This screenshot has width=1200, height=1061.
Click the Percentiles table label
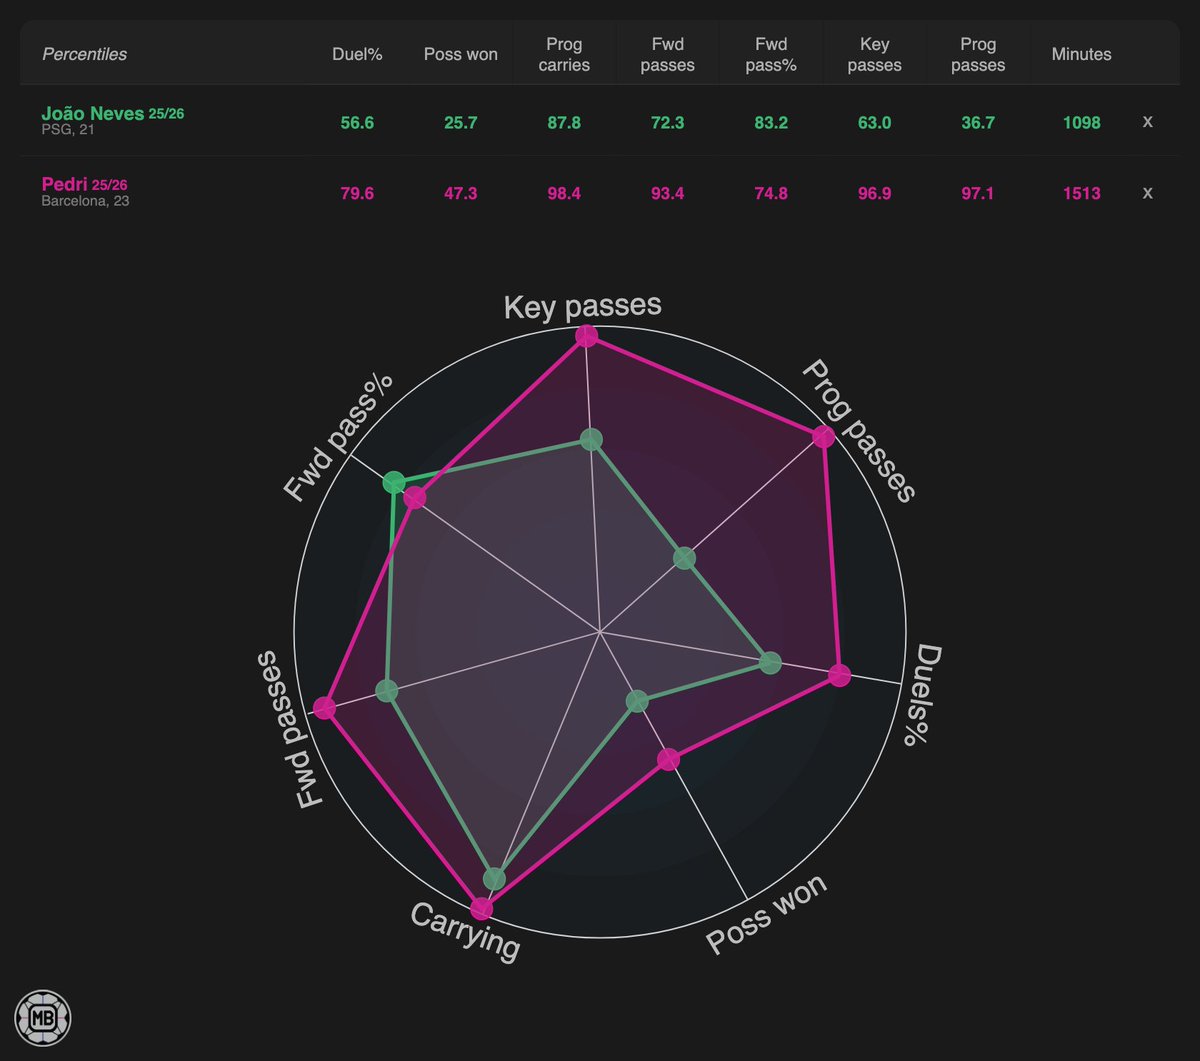[85, 54]
